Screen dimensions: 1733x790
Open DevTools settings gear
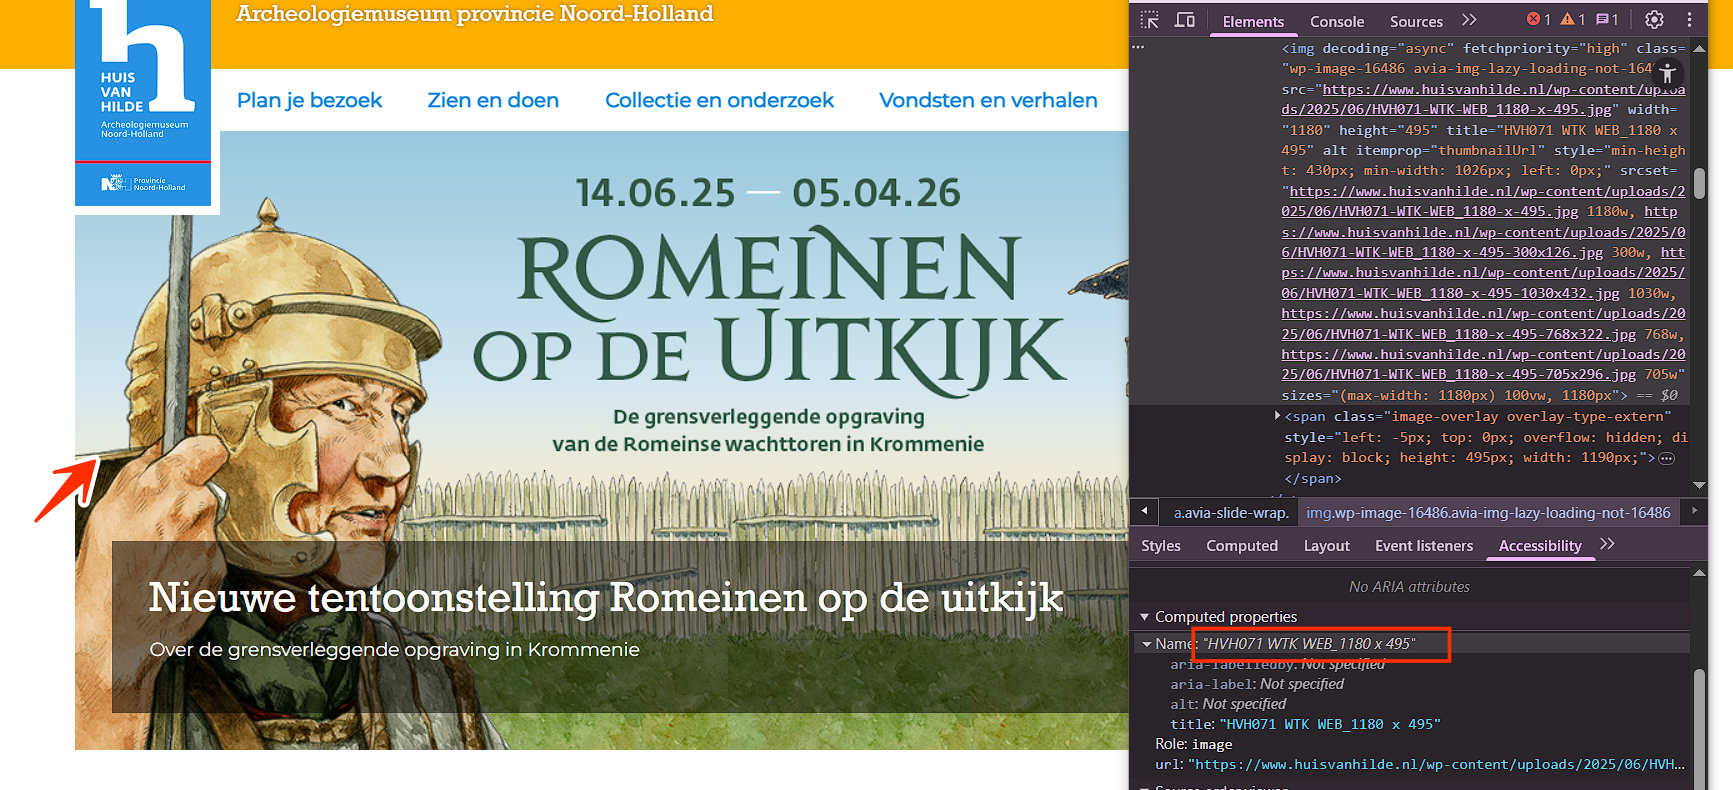pos(1654,20)
